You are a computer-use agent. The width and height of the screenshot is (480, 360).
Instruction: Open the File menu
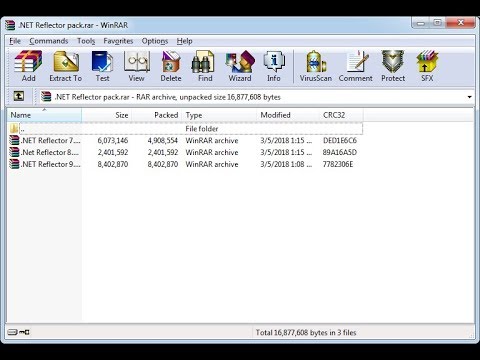pyautogui.click(x=15, y=41)
